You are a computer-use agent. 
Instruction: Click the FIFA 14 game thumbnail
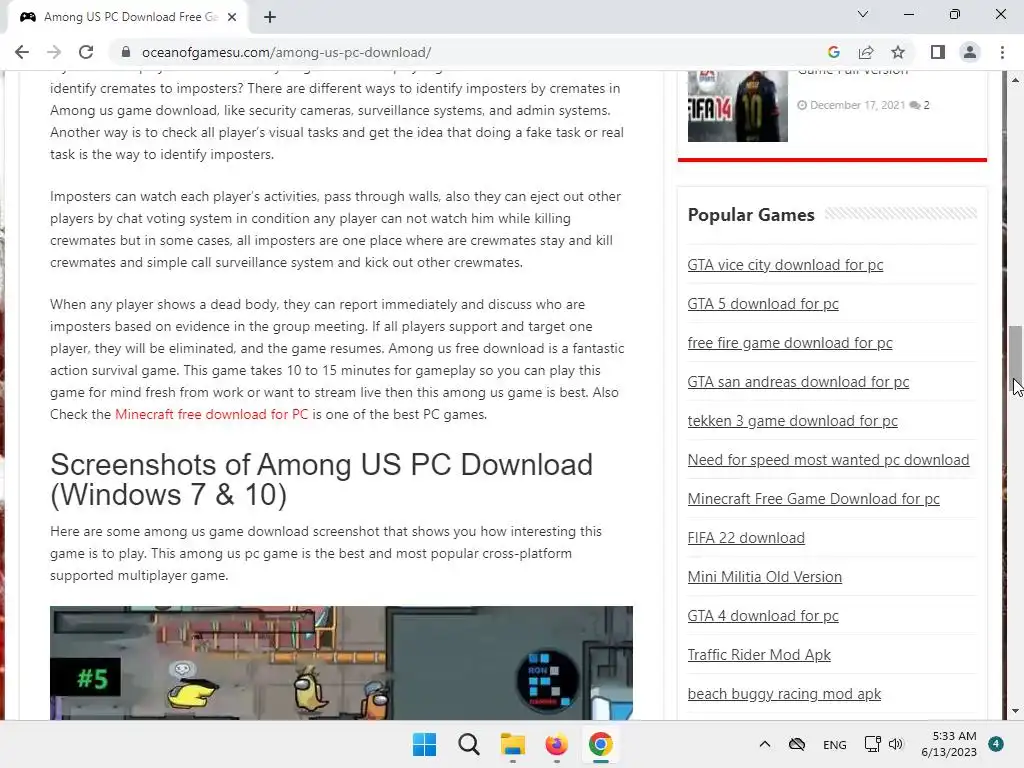click(737, 106)
